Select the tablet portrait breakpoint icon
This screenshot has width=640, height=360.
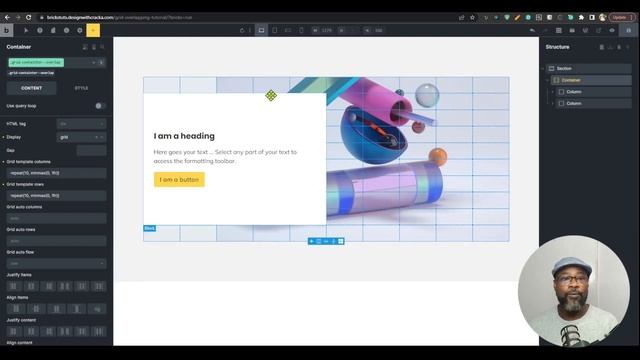point(275,30)
